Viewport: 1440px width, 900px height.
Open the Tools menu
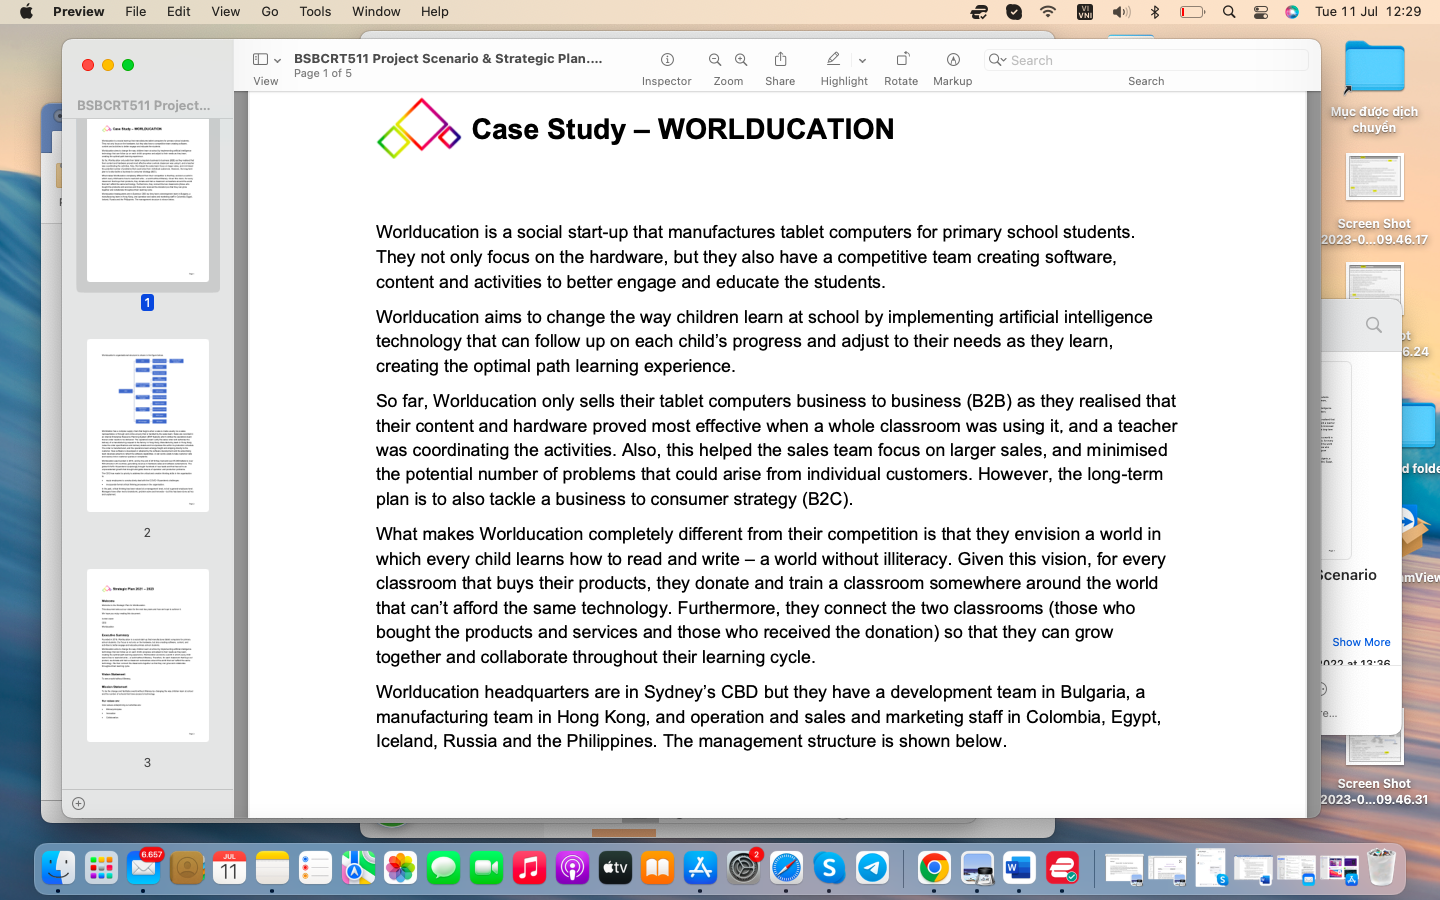click(315, 12)
